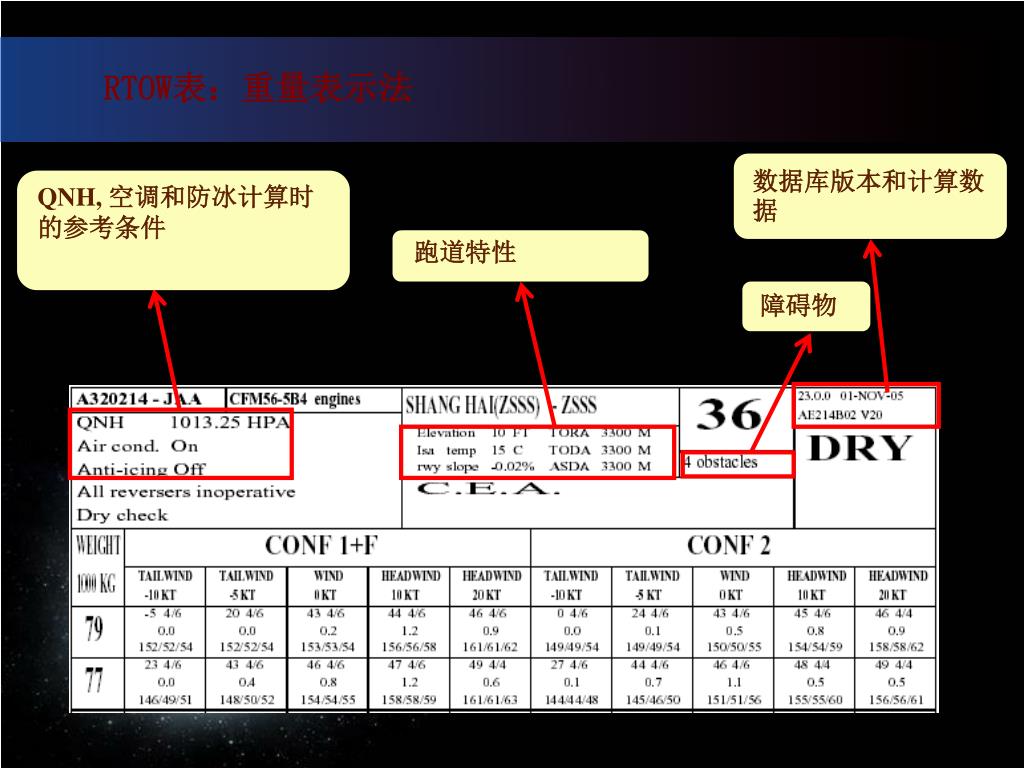The image size is (1024, 768).
Task: Click the speeds '156/56/58'
Action: point(409,647)
